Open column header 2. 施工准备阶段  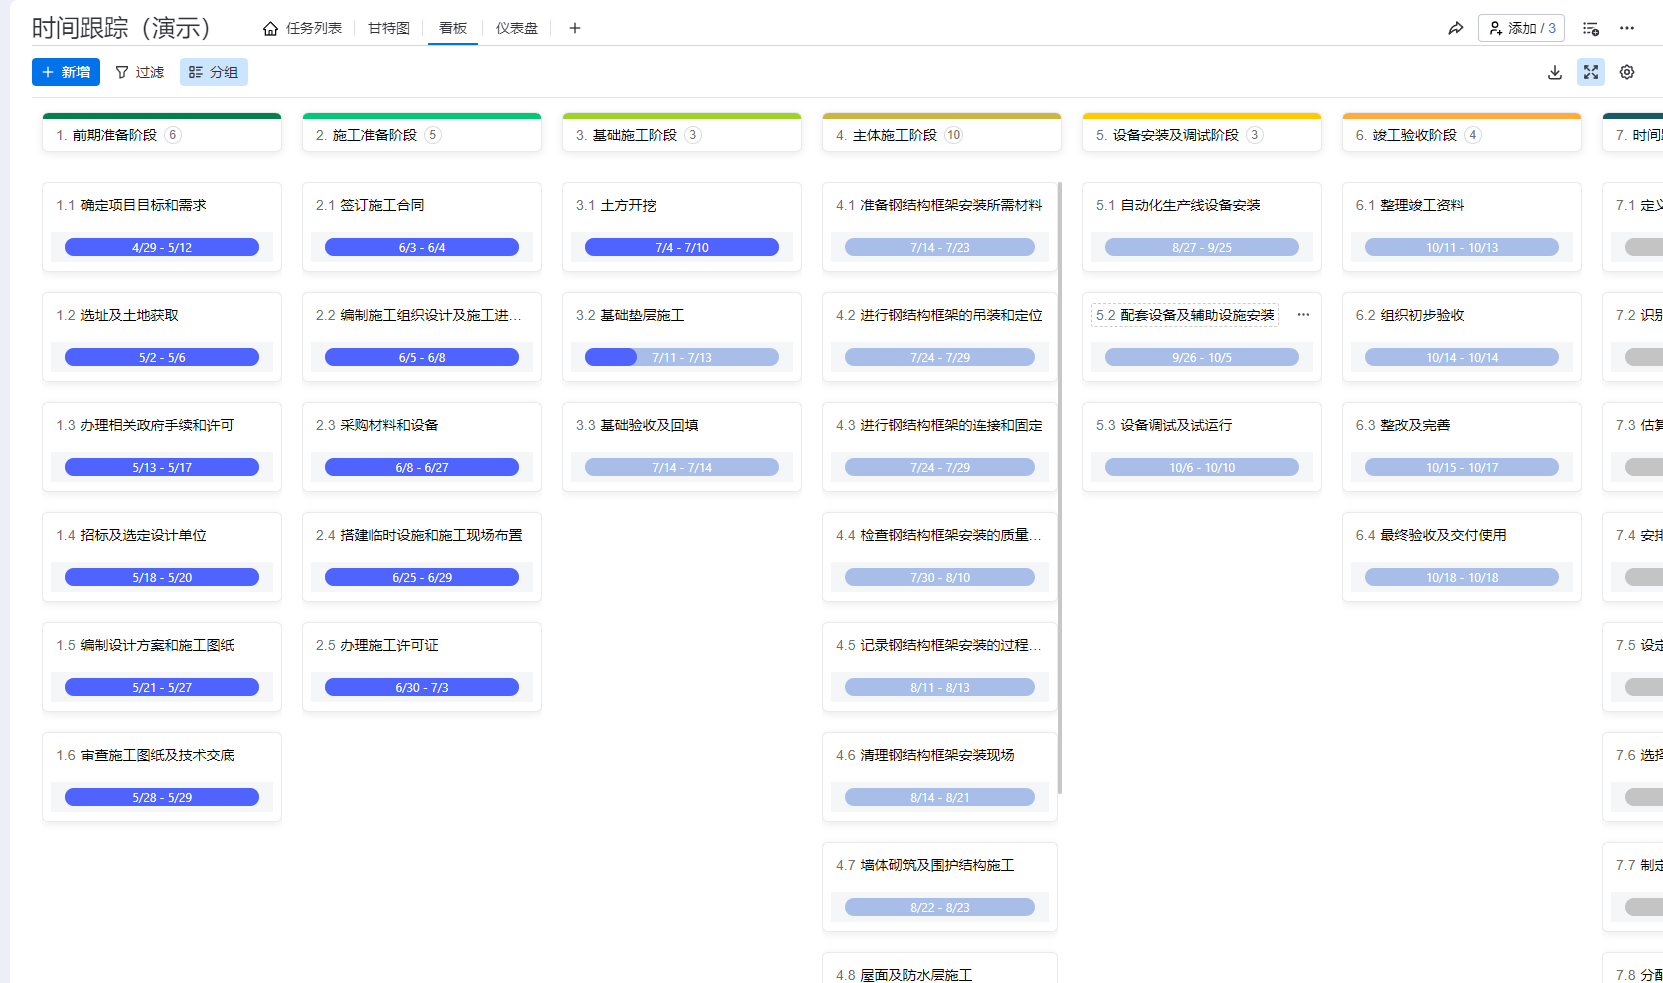pyautogui.click(x=422, y=135)
